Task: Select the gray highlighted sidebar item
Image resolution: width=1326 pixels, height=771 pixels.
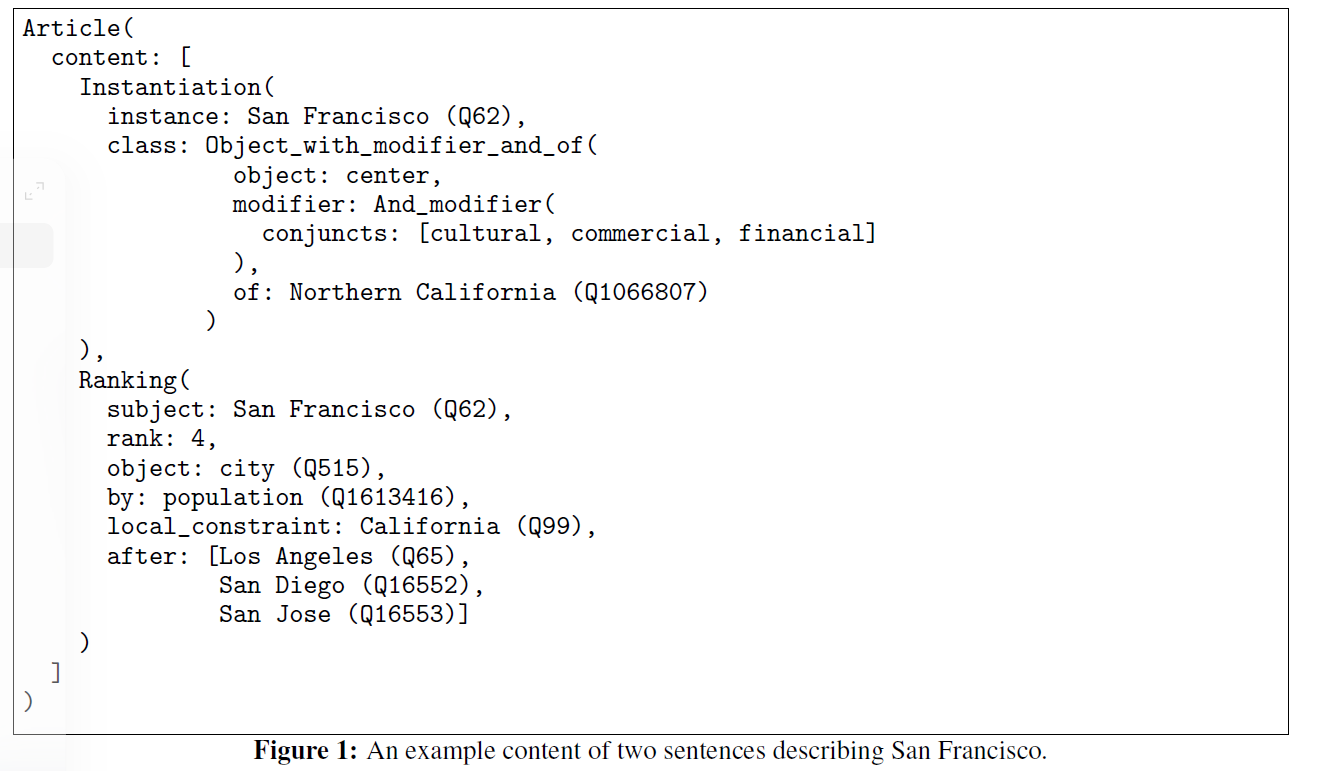Action: (x=26, y=246)
